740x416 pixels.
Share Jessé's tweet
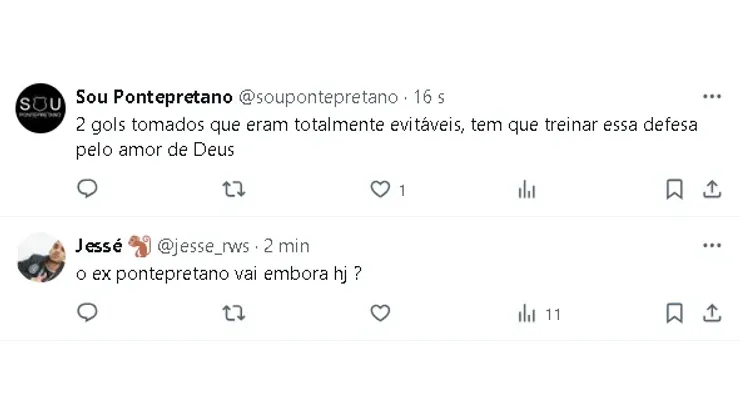[x=712, y=313]
